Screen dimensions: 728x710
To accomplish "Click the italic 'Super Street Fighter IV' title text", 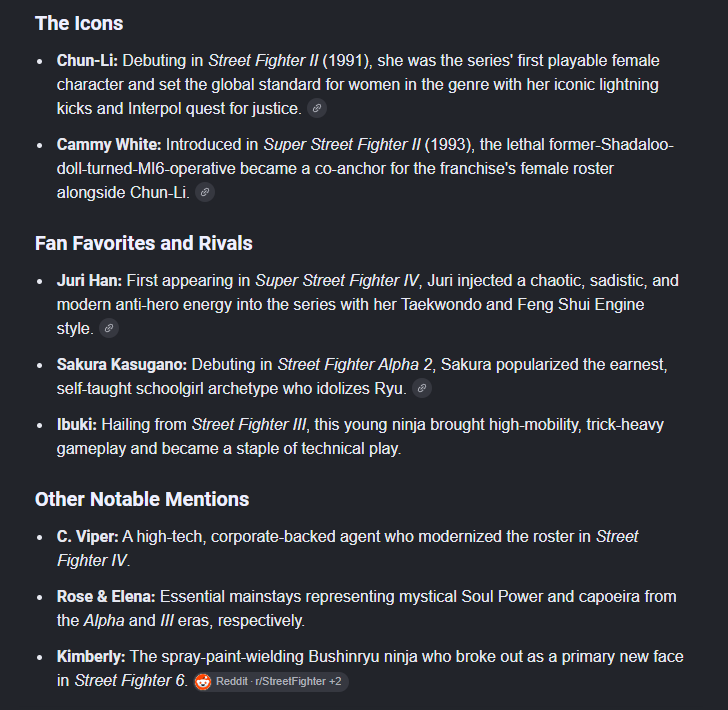I will (x=337, y=281).
